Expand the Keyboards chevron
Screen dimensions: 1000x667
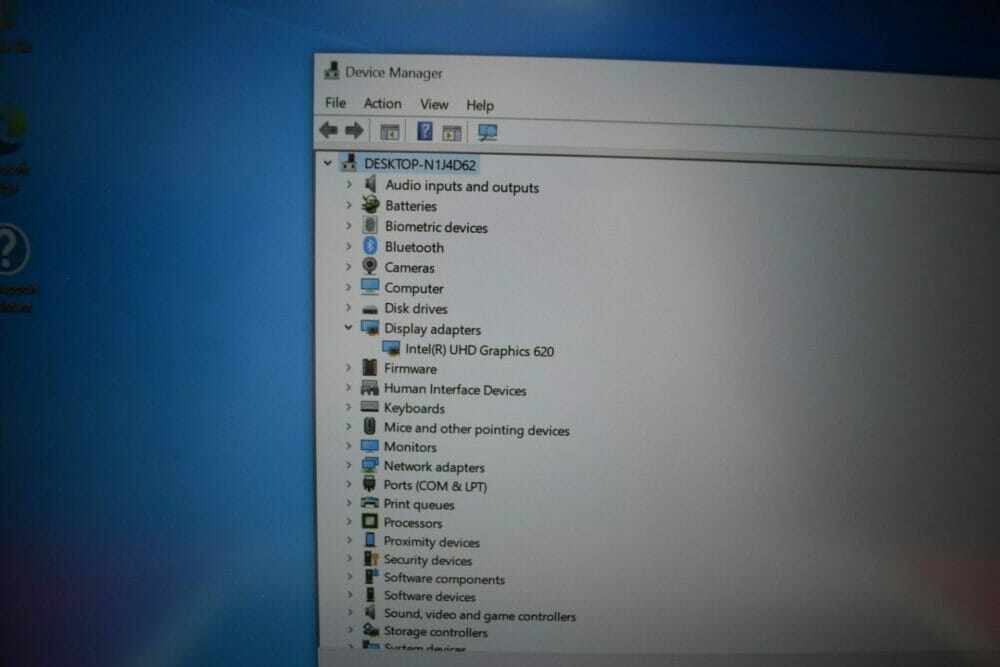[x=349, y=406]
